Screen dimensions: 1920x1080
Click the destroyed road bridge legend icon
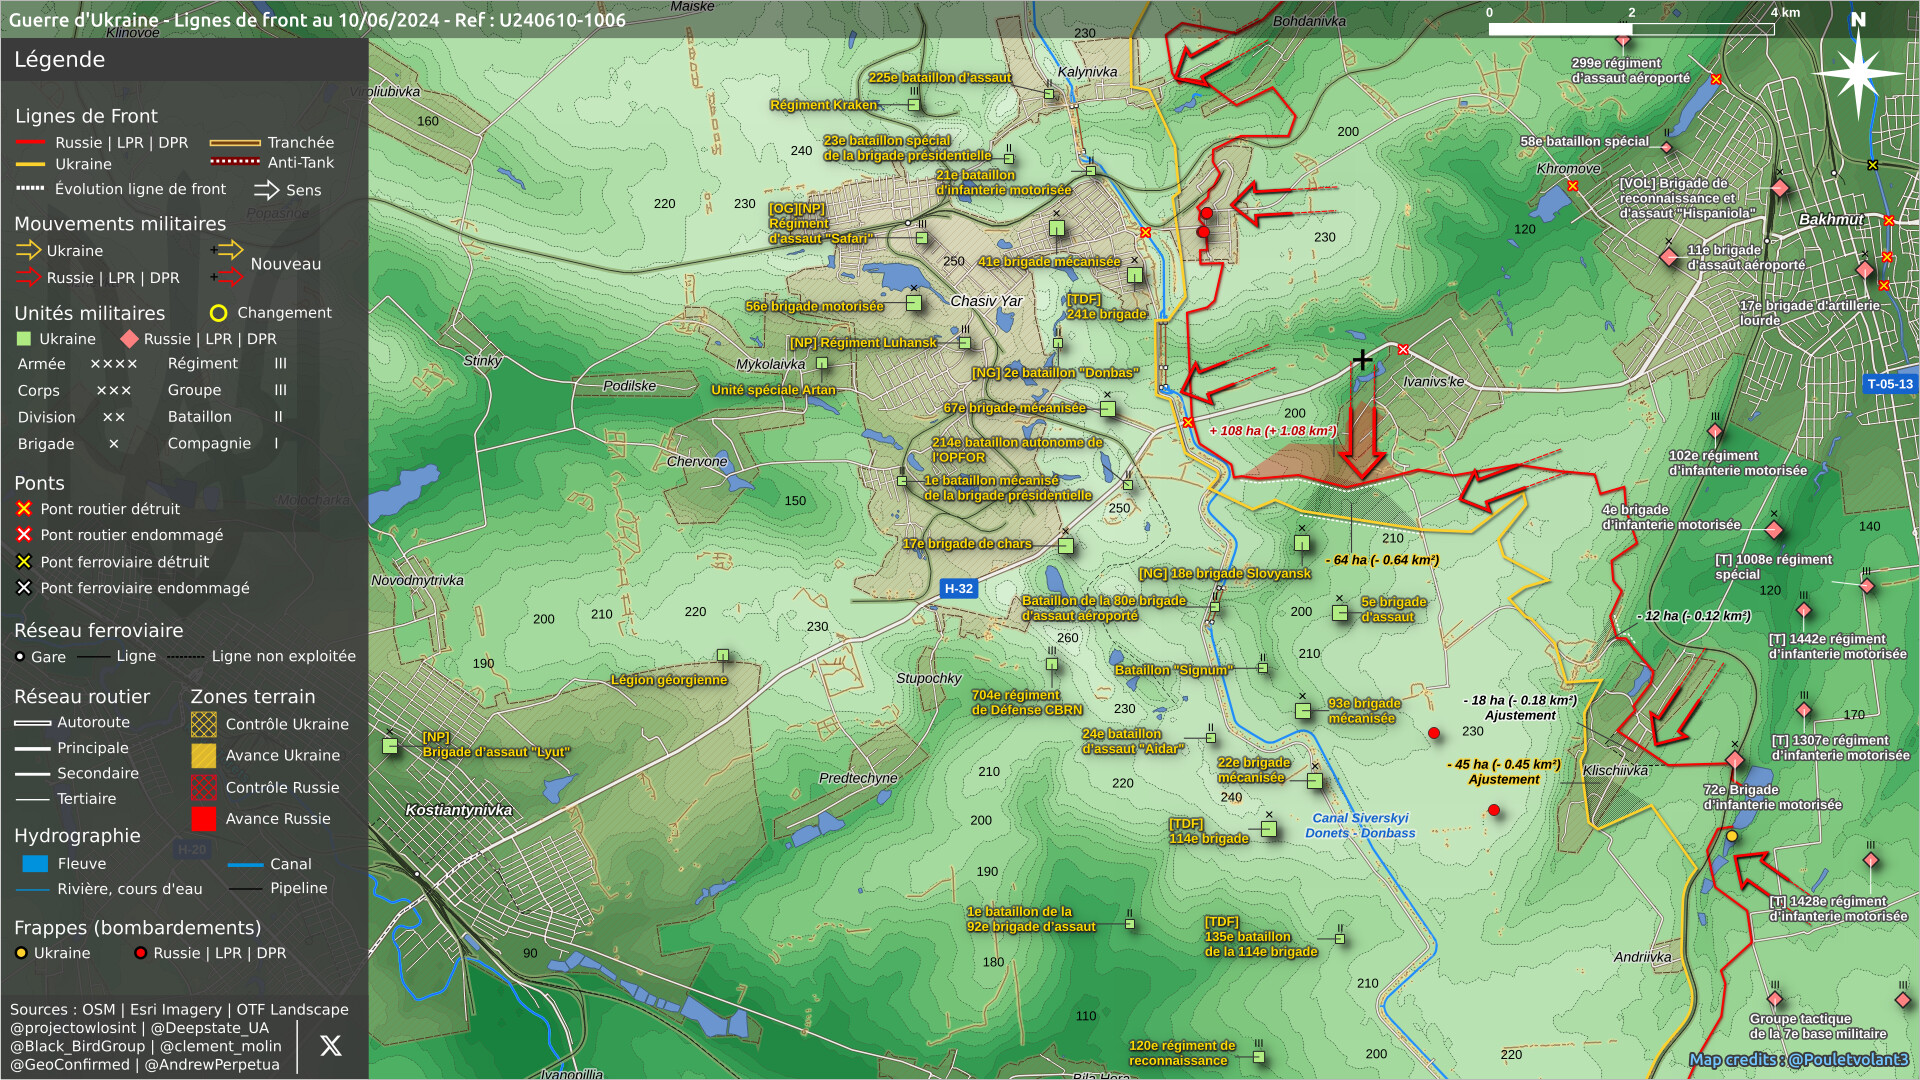tap(24, 509)
